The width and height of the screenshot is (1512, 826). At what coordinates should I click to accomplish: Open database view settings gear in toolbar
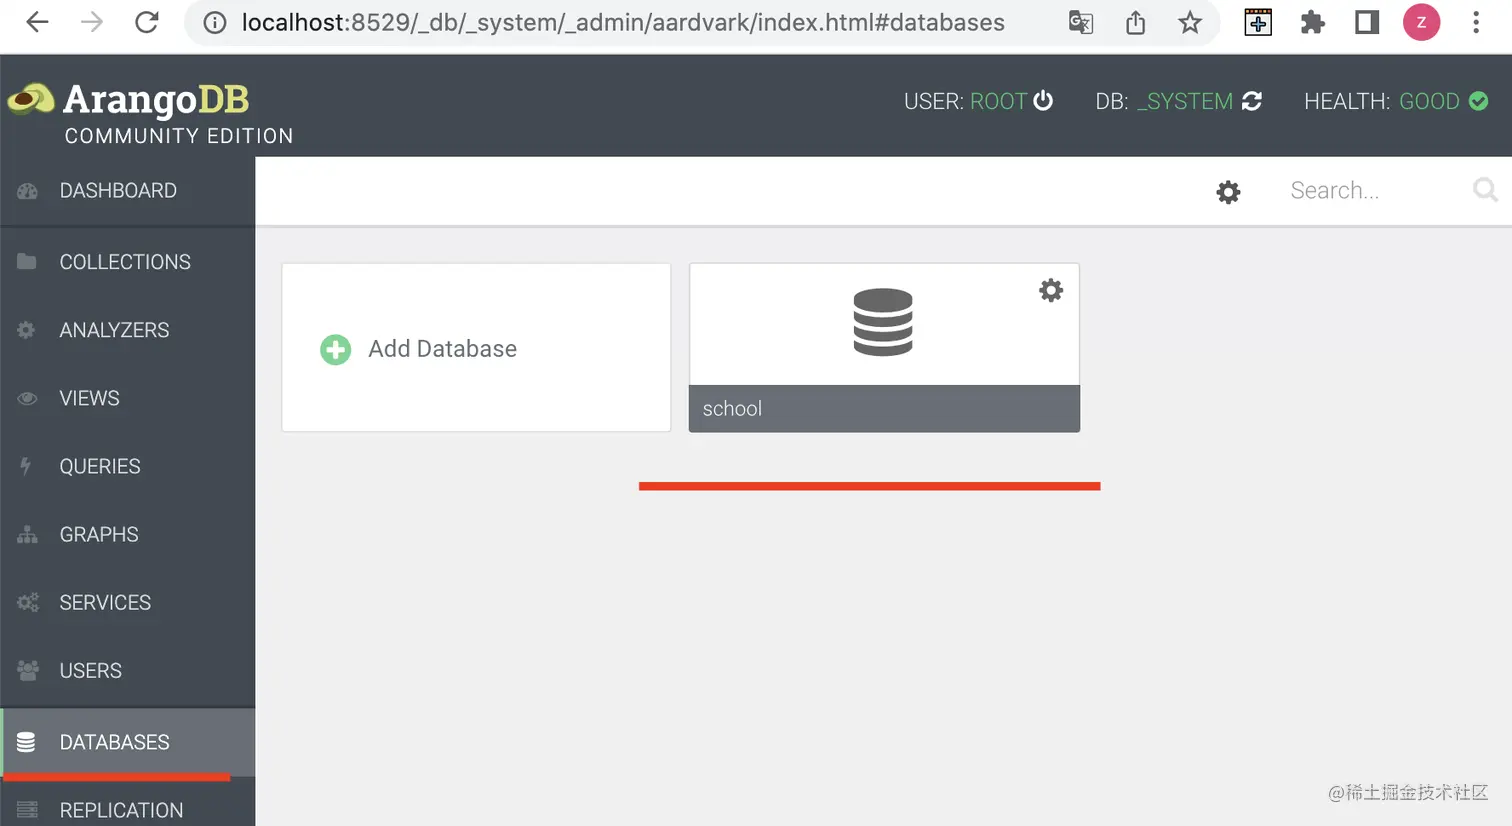pyautogui.click(x=1228, y=192)
